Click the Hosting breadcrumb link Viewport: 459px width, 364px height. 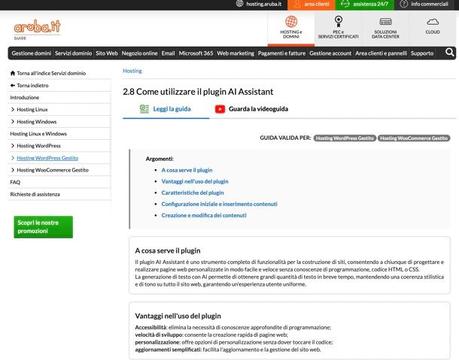coord(132,71)
